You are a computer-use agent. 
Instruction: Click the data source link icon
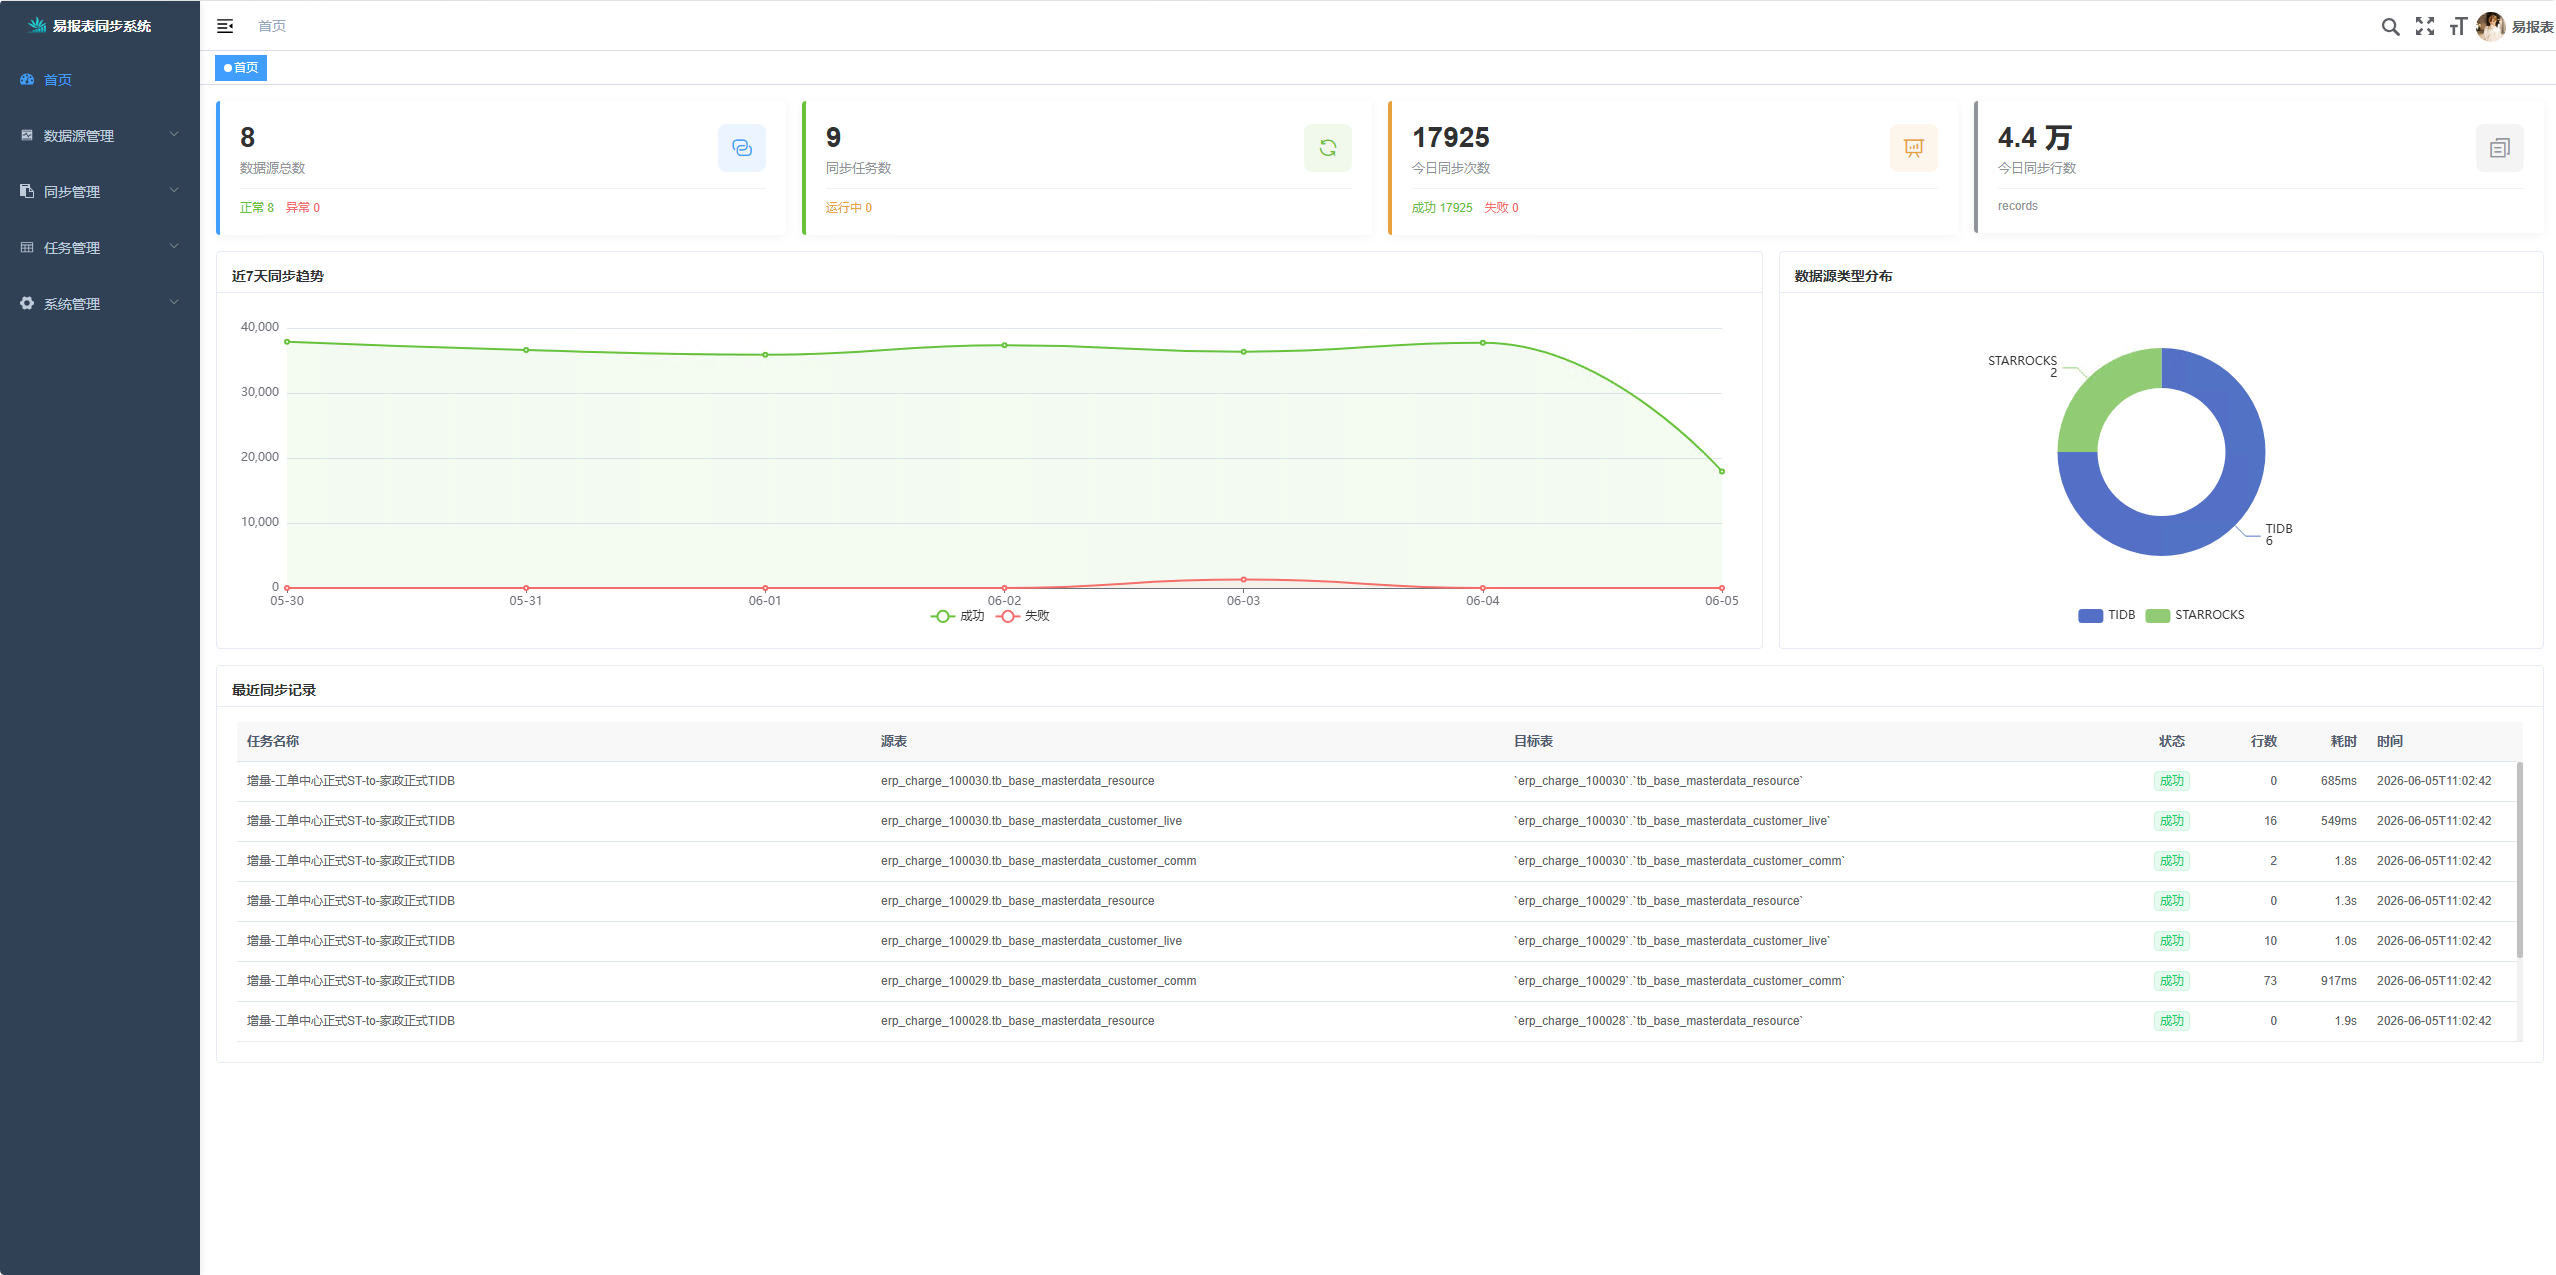click(x=742, y=148)
